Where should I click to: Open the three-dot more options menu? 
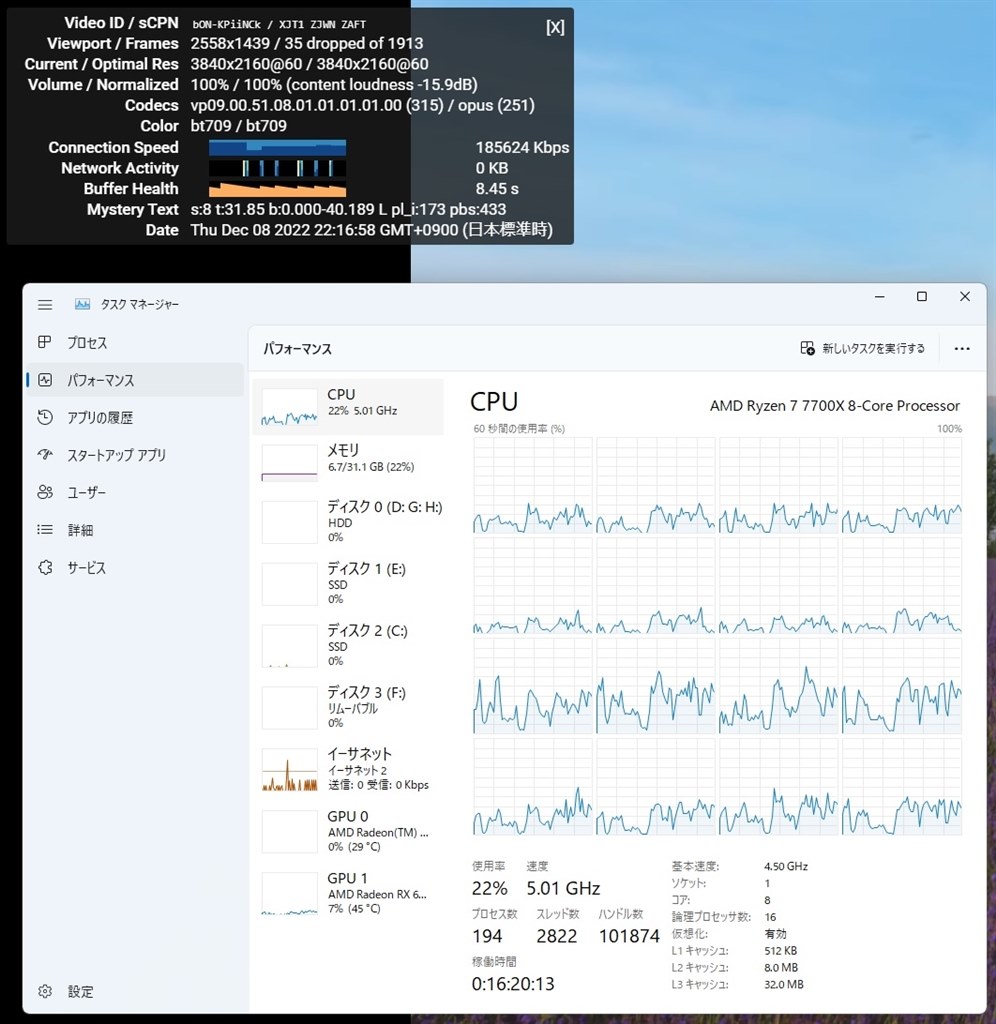coord(962,349)
